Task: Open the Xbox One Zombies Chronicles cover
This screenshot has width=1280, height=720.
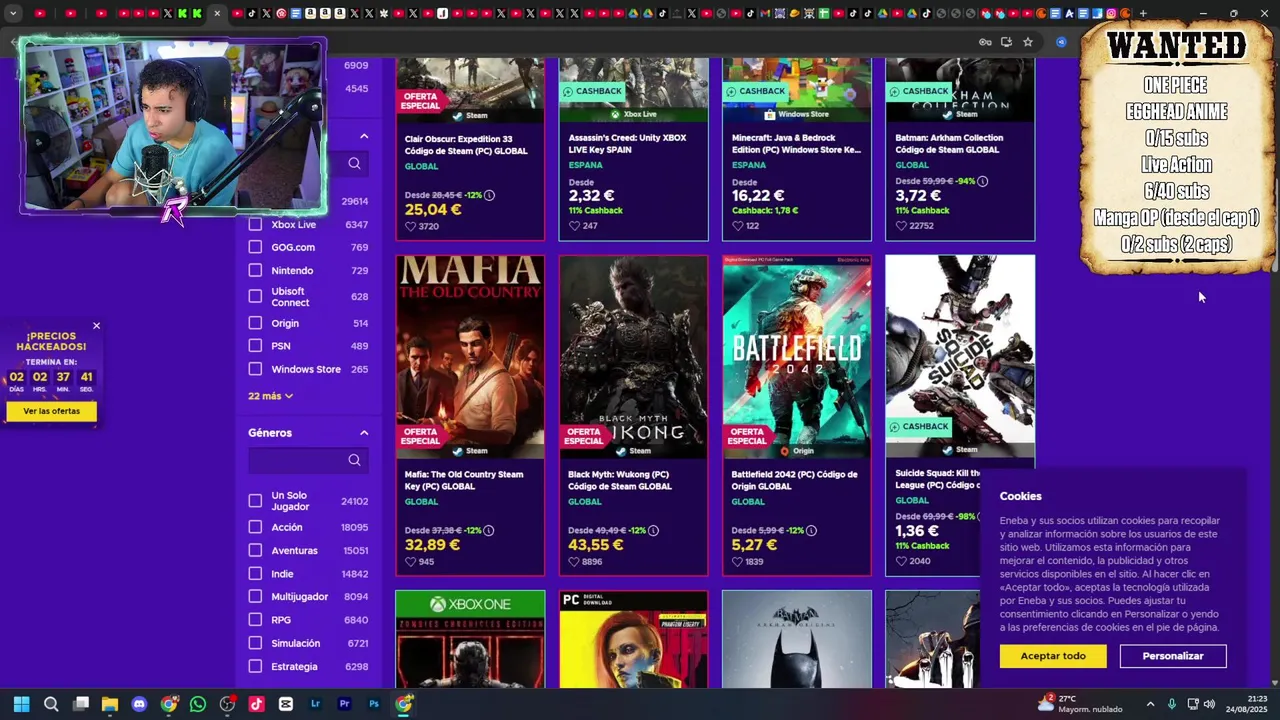Action: coord(470,639)
